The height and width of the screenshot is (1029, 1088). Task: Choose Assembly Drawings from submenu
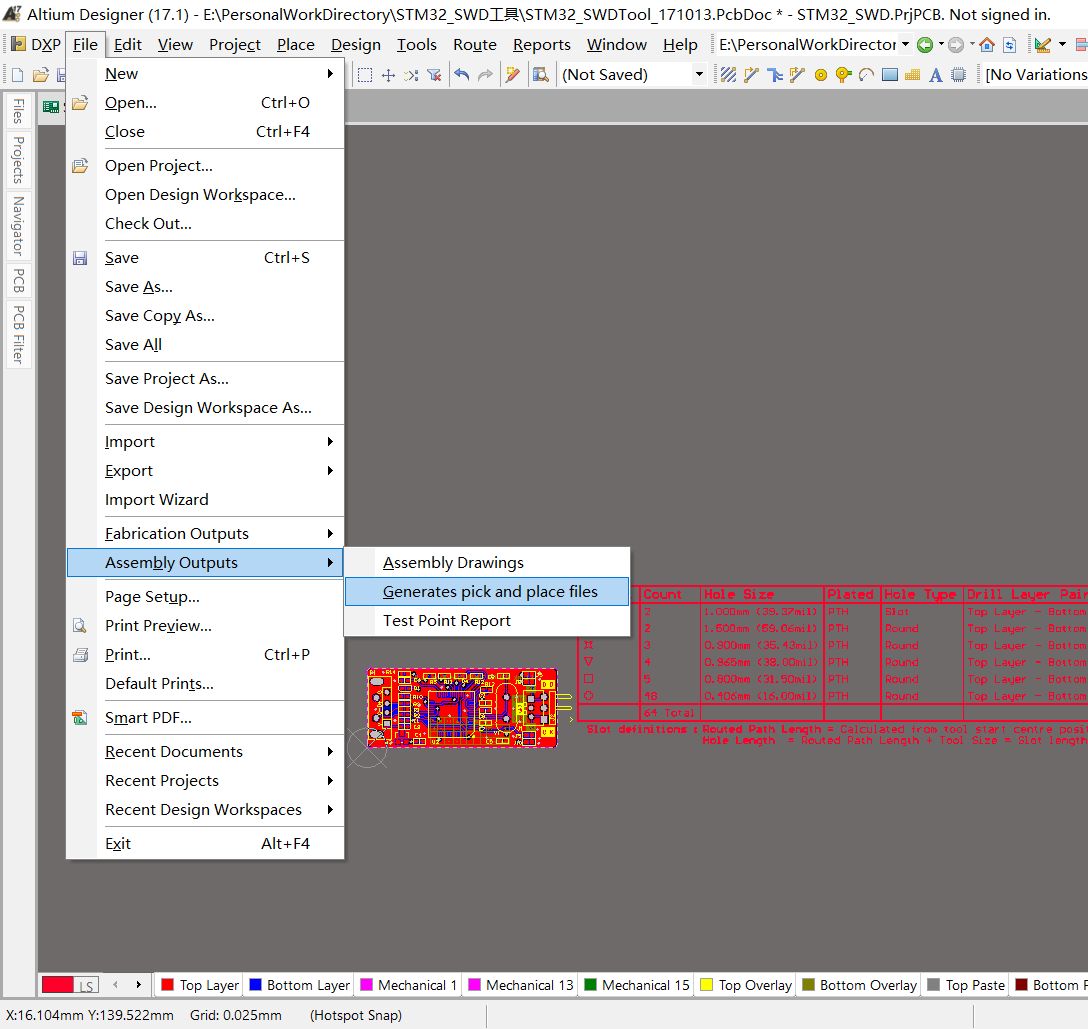(x=487, y=563)
